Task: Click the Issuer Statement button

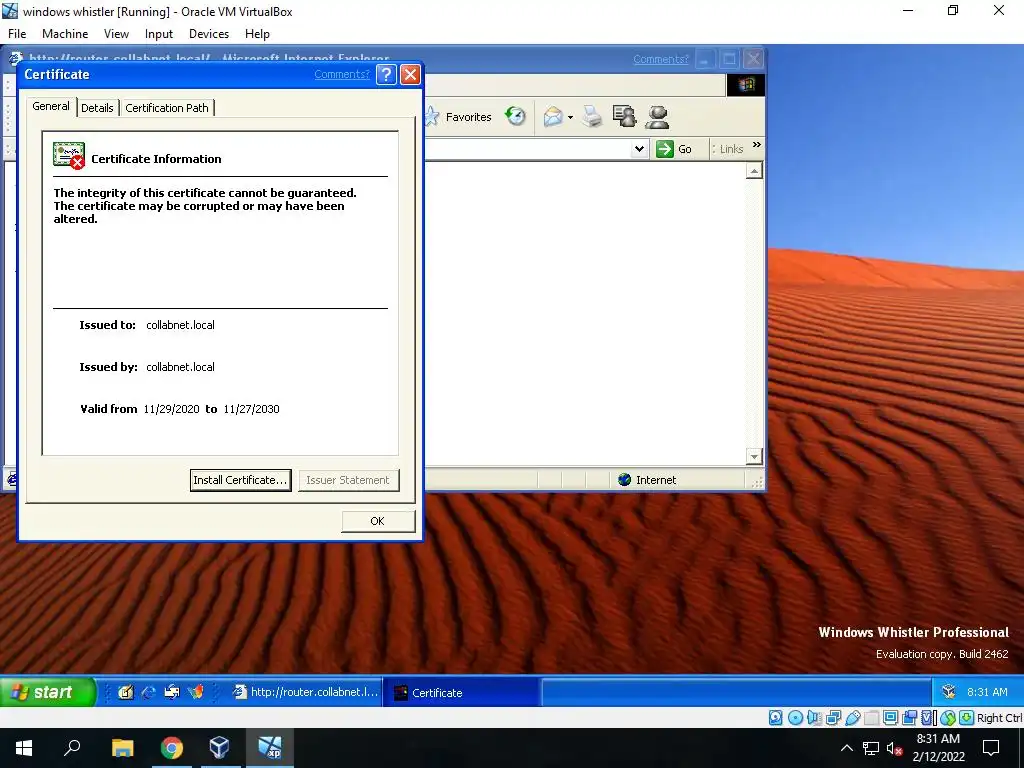Action: coord(348,480)
